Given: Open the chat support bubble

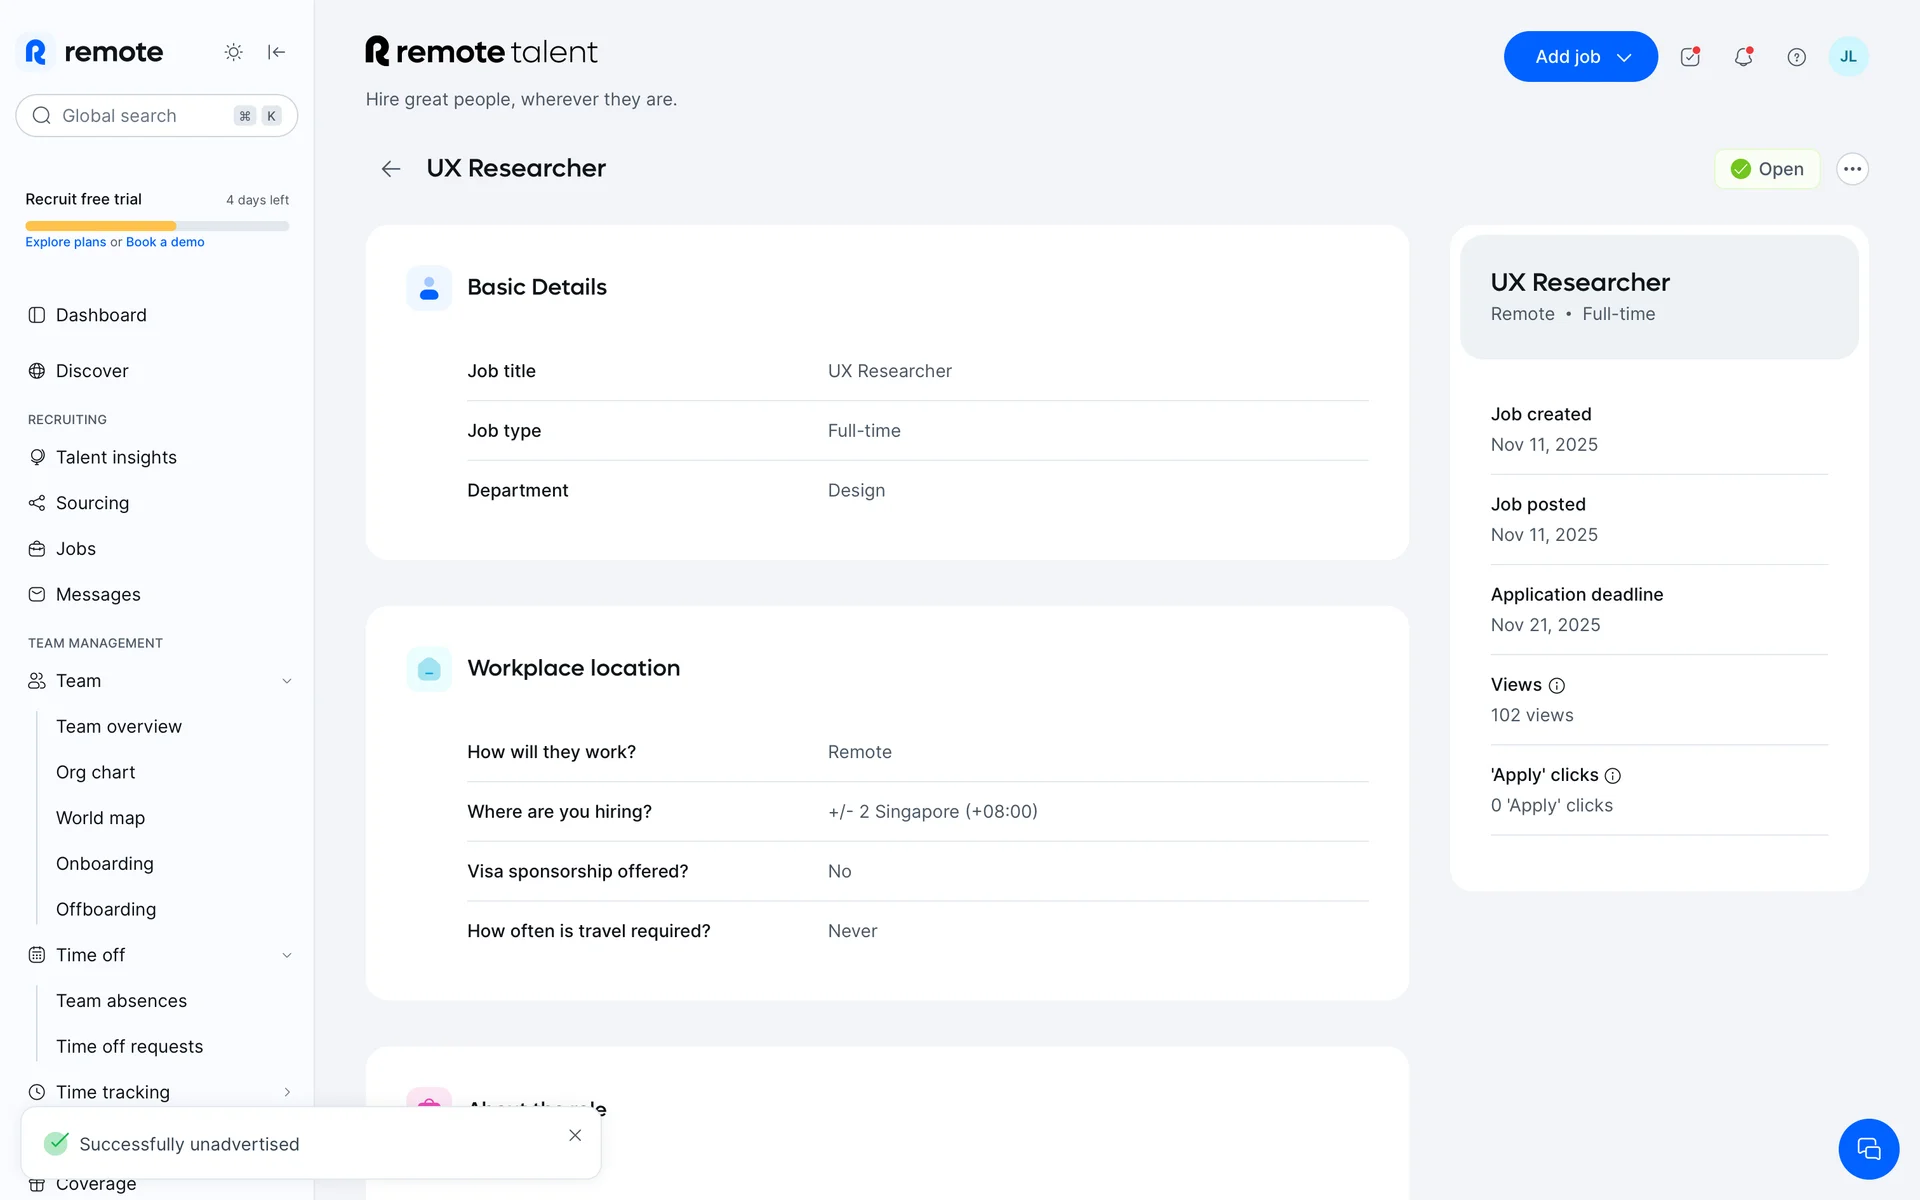Looking at the screenshot, I should (1868, 1149).
